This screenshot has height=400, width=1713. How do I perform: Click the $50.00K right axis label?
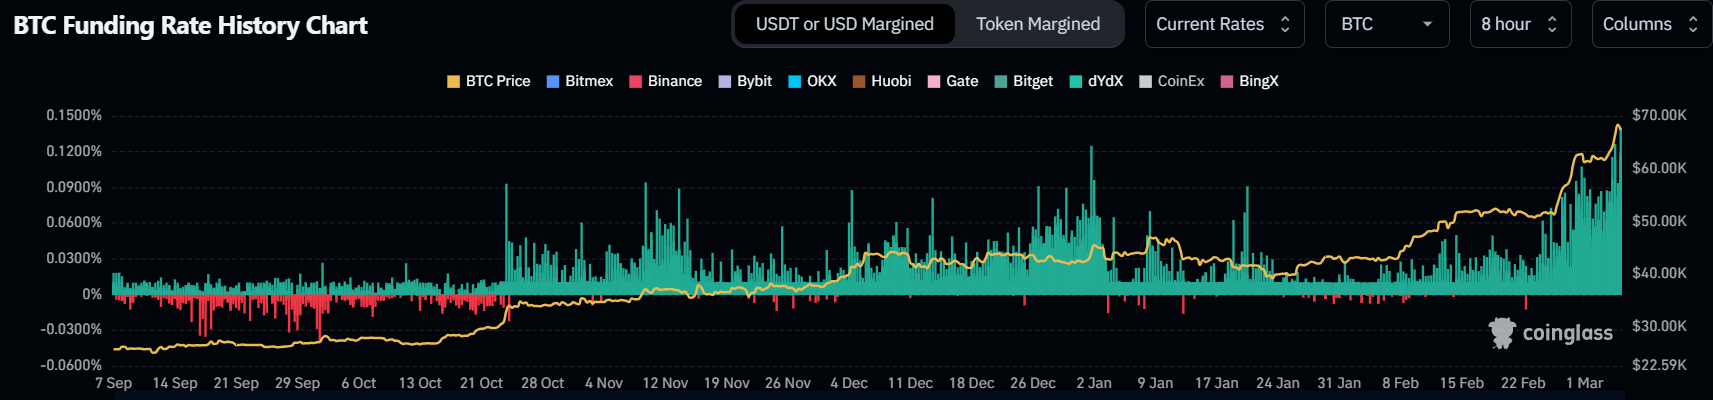pyautogui.click(x=1659, y=221)
